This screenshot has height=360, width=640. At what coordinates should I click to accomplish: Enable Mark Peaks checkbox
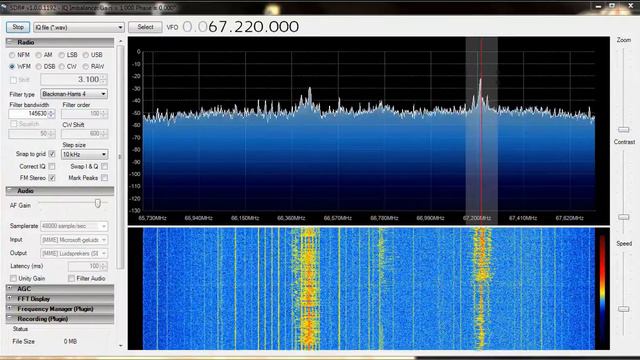104,178
